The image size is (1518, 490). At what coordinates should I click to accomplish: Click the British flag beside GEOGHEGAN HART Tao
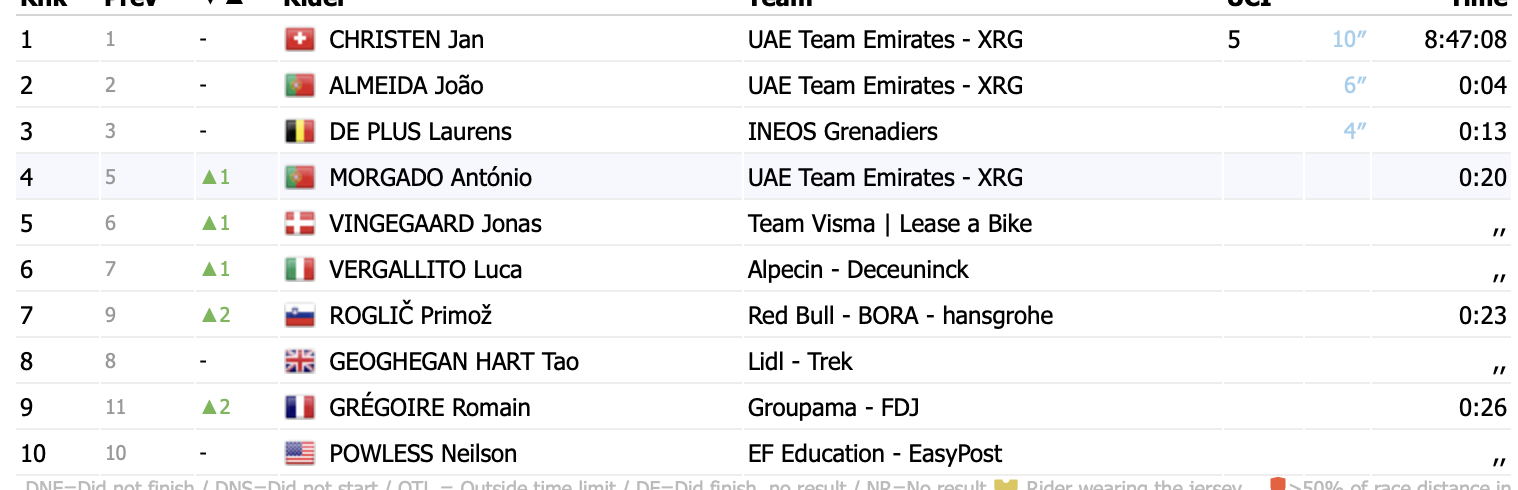[299, 362]
